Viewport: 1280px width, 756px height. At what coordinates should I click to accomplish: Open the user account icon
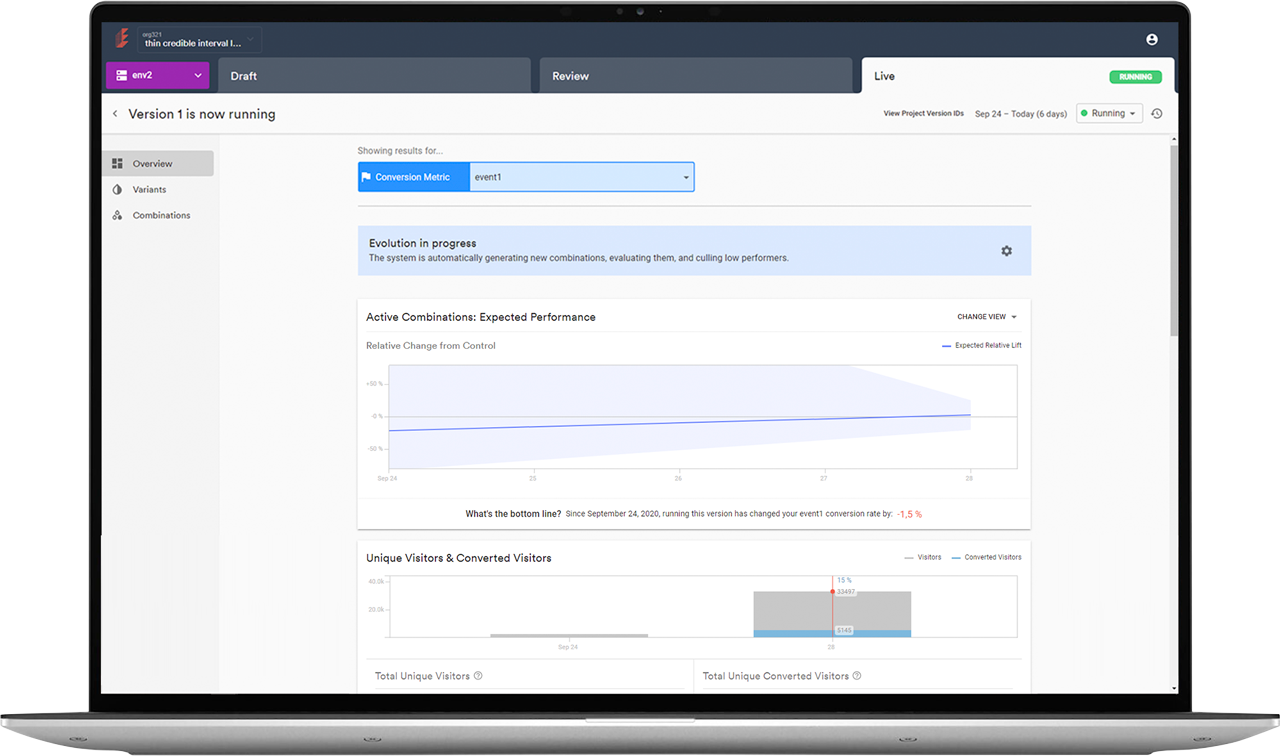click(x=1152, y=39)
